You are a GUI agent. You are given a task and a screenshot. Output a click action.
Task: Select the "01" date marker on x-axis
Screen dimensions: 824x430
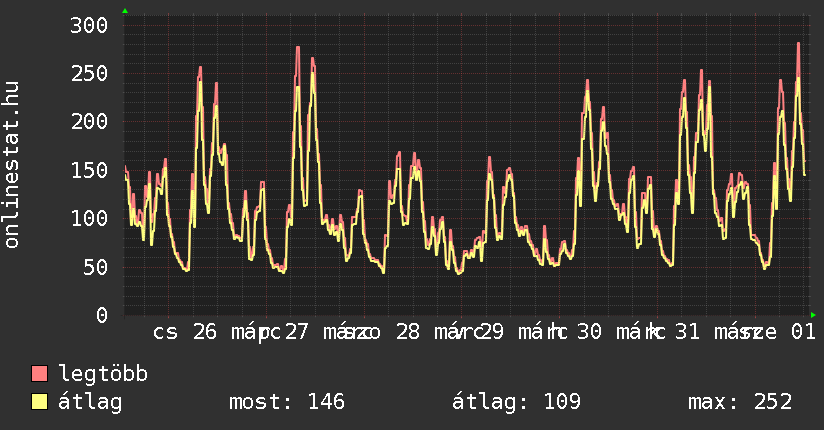(x=803, y=332)
